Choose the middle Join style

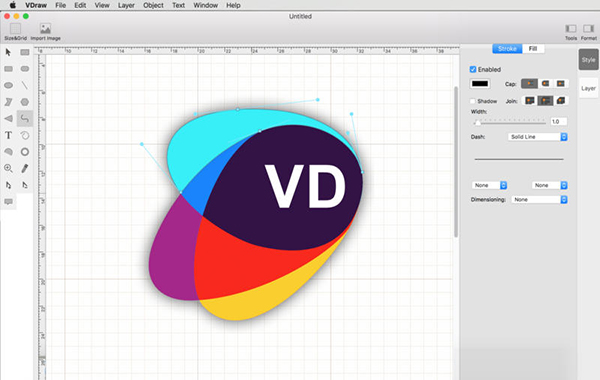[x=545, y=101]
